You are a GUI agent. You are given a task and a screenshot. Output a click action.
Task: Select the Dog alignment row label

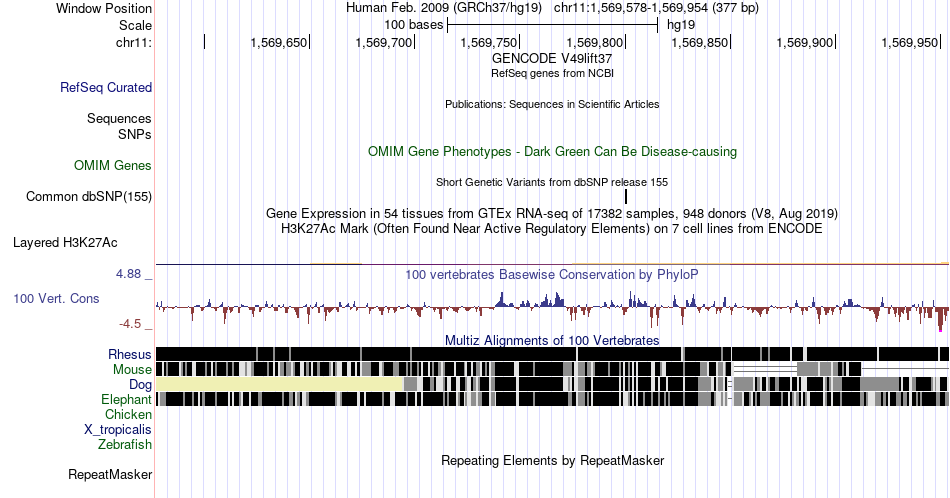point(140,385)
